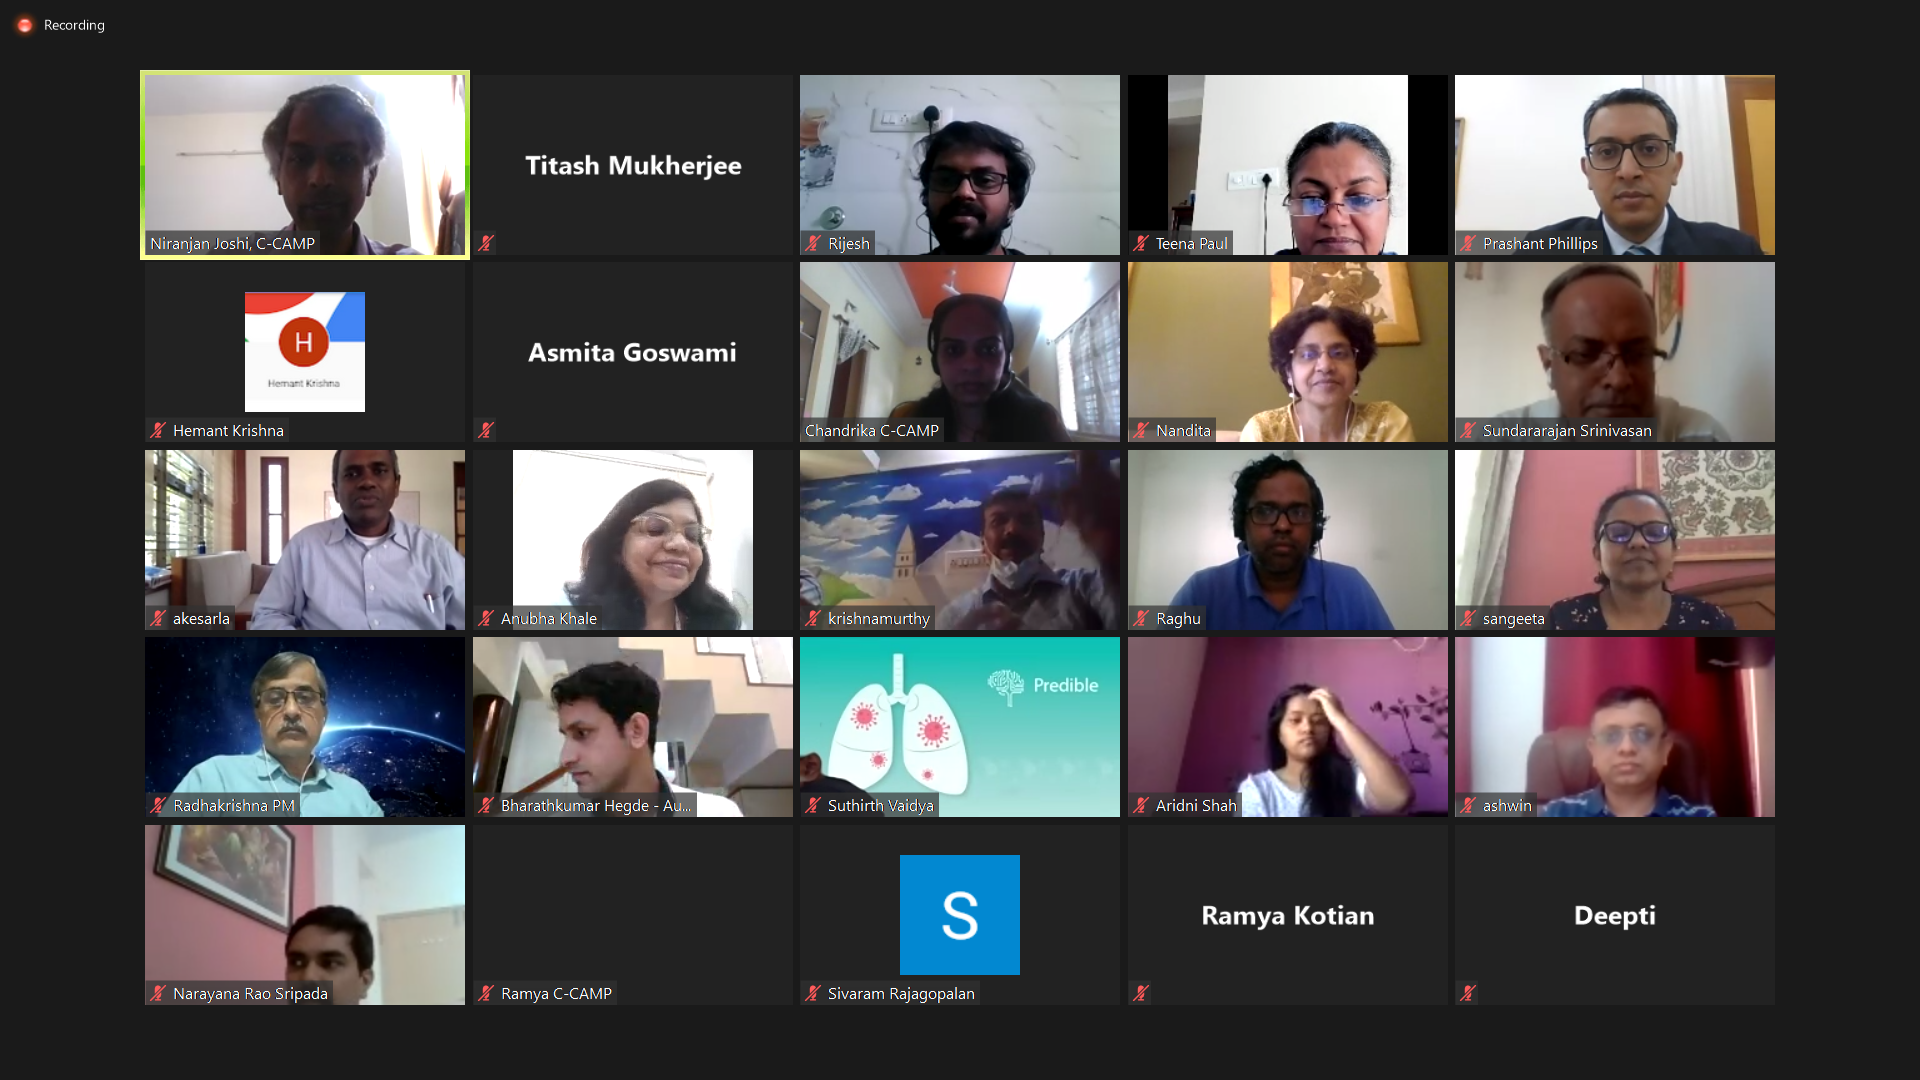Screen dimensions: 1920x1080
Task: Click the muted mic icon on Deepti's tile
Action: pos(1468,993)
